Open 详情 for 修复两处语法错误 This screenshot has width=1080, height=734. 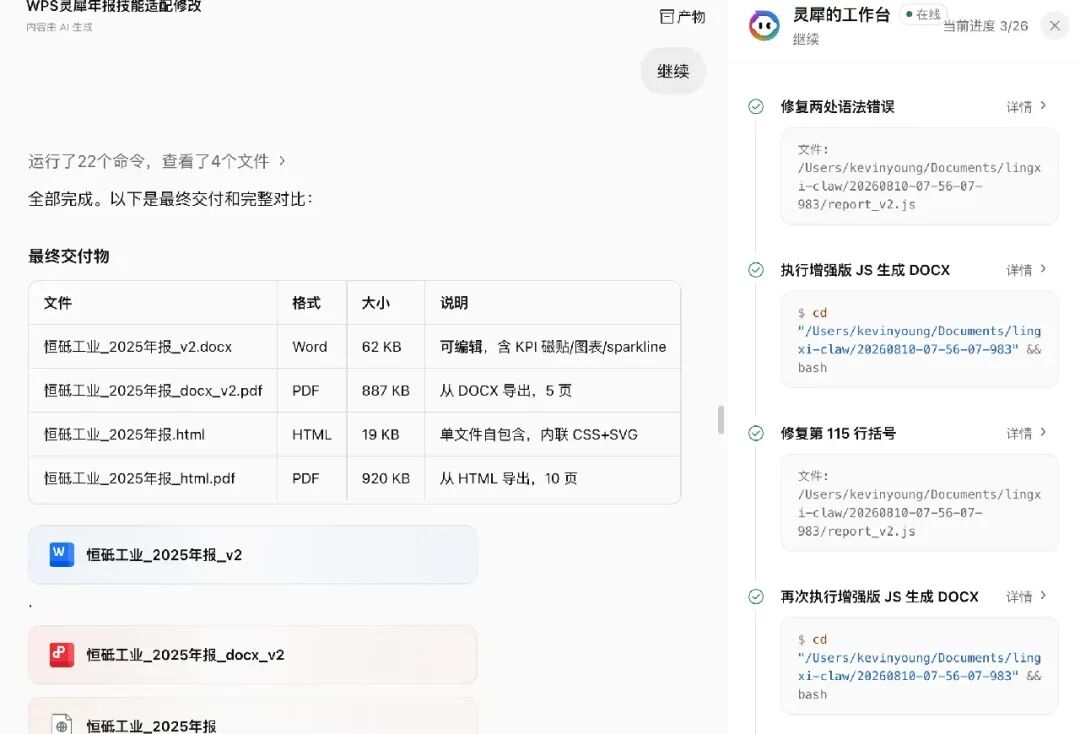tap(1019, 107)
